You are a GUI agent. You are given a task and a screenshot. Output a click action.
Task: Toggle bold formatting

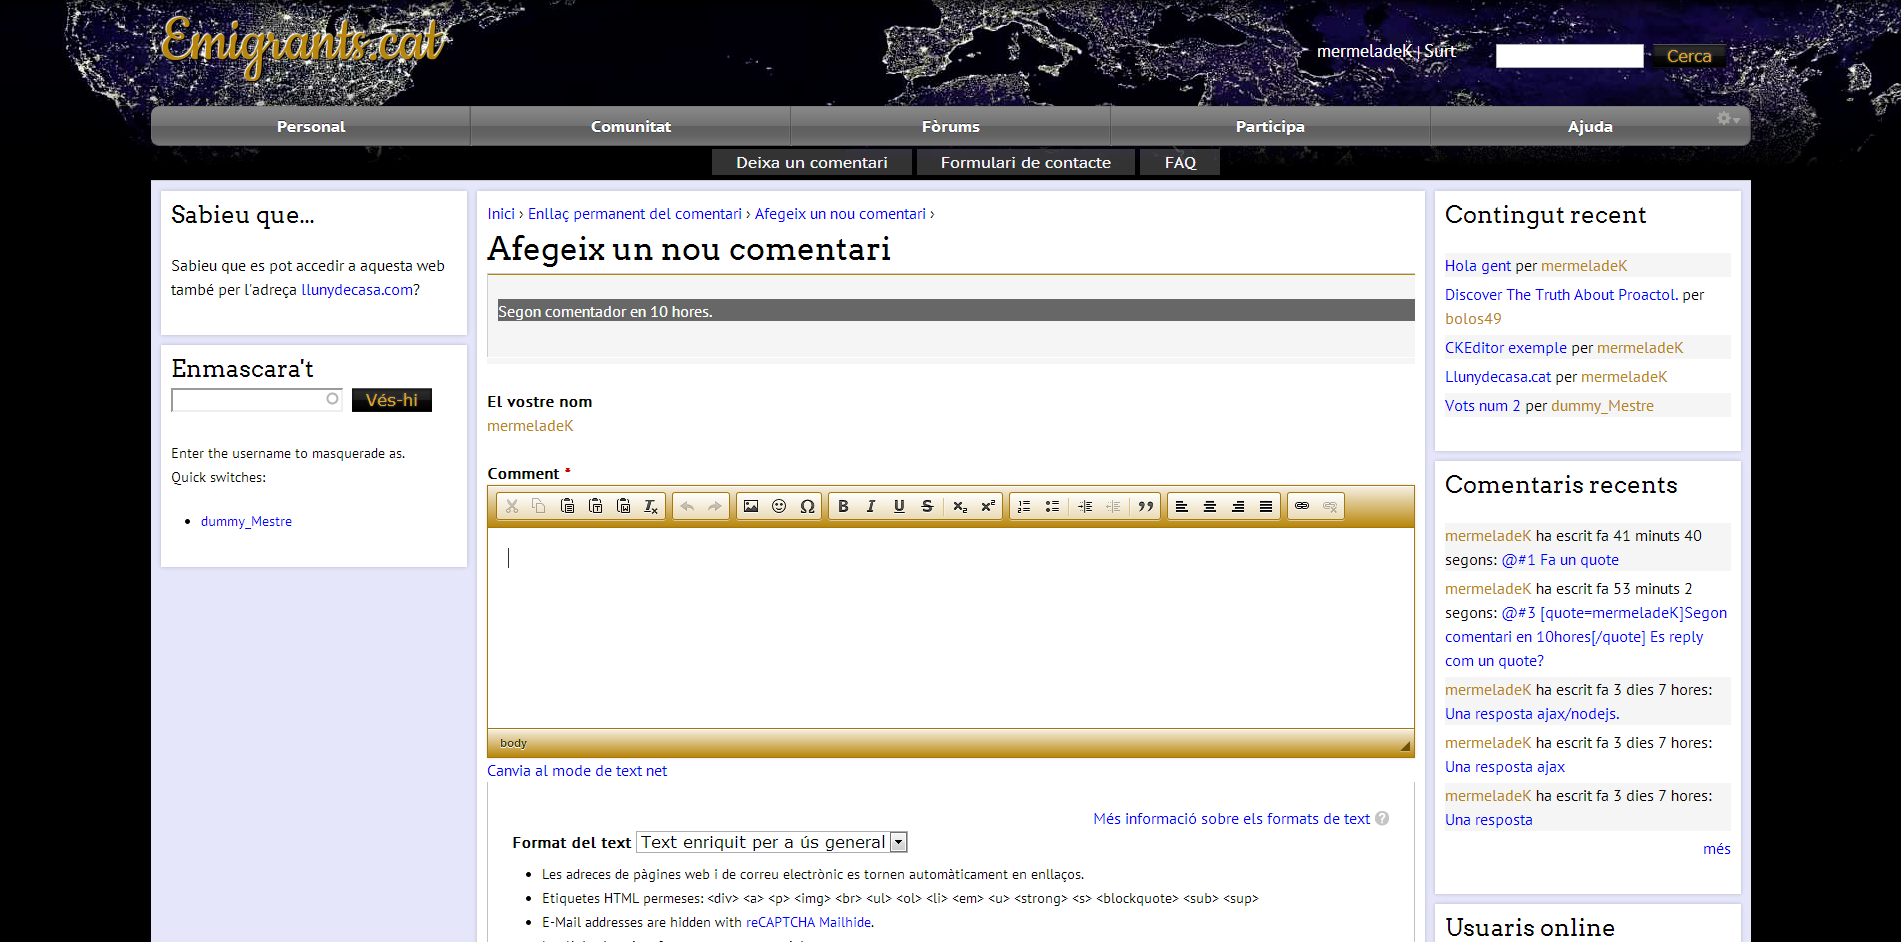coord(843,506)
